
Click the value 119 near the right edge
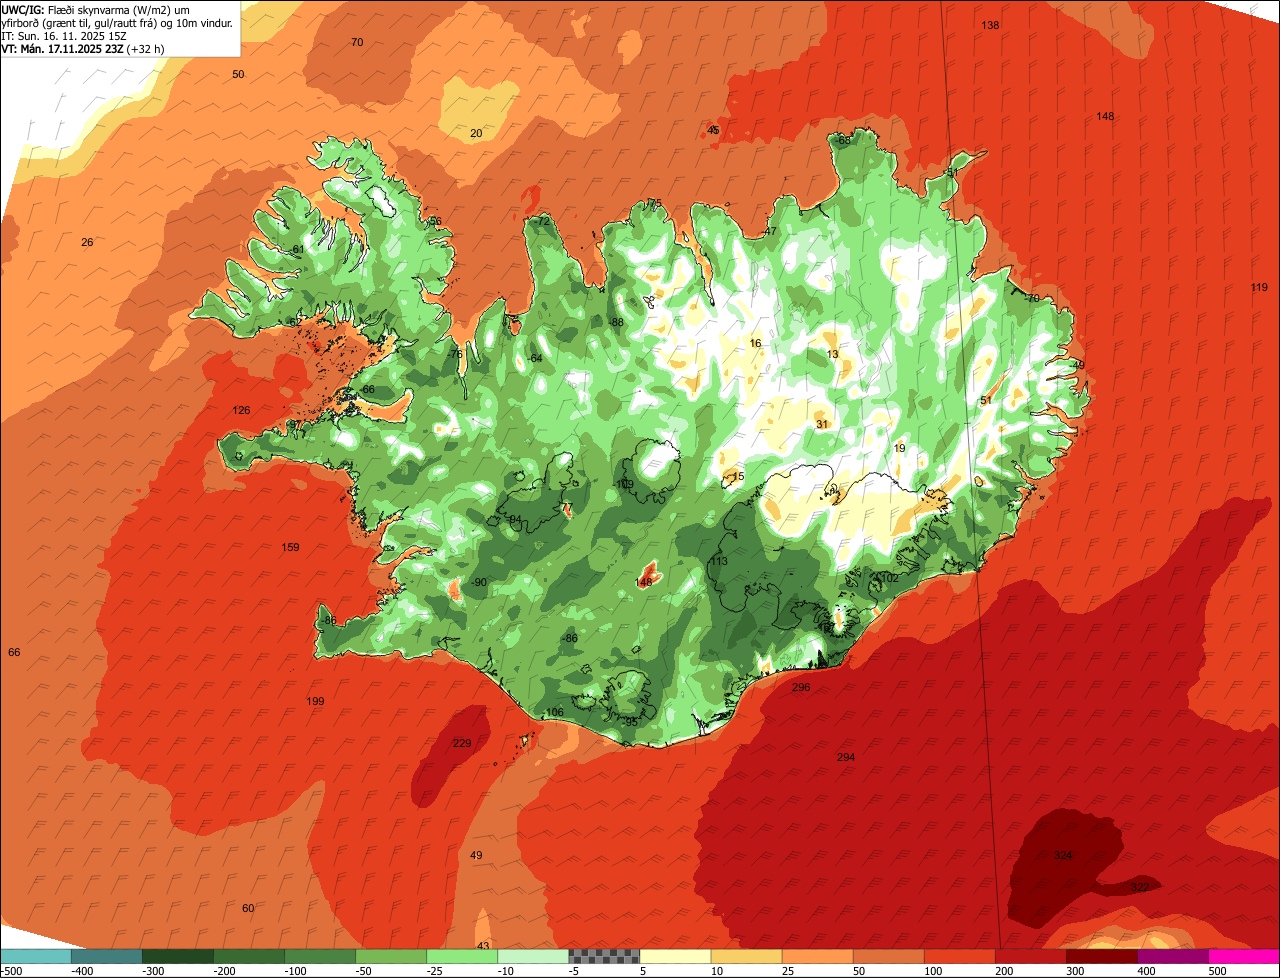coord(1259,288)
